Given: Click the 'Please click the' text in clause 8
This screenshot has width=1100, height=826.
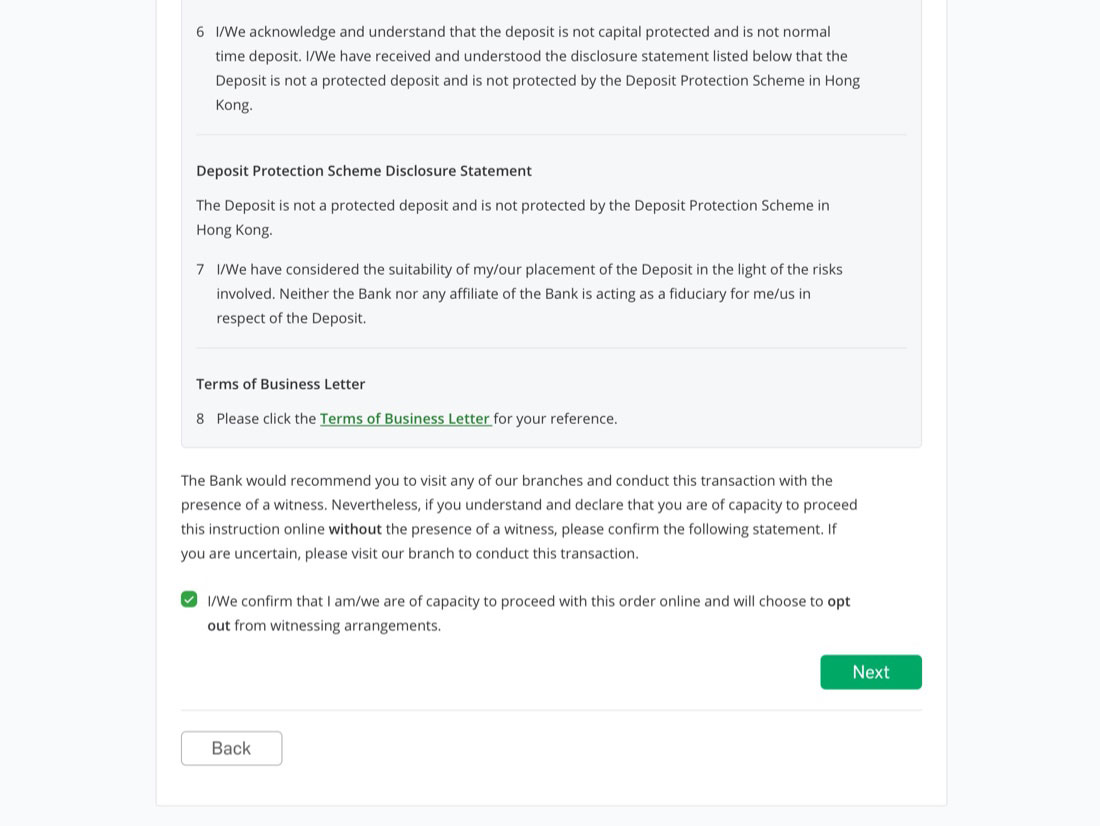Looking at the screenshot, I should click(x=267, y=419).
